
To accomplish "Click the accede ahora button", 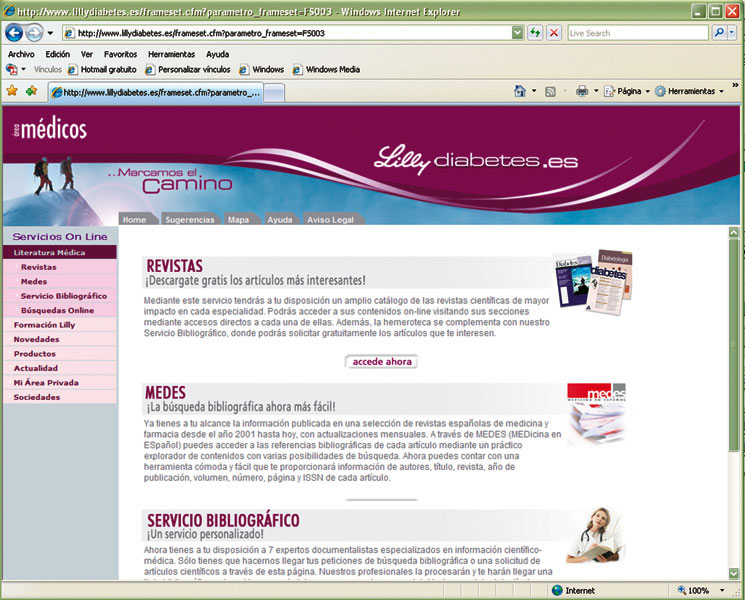I will click(382, 362).
